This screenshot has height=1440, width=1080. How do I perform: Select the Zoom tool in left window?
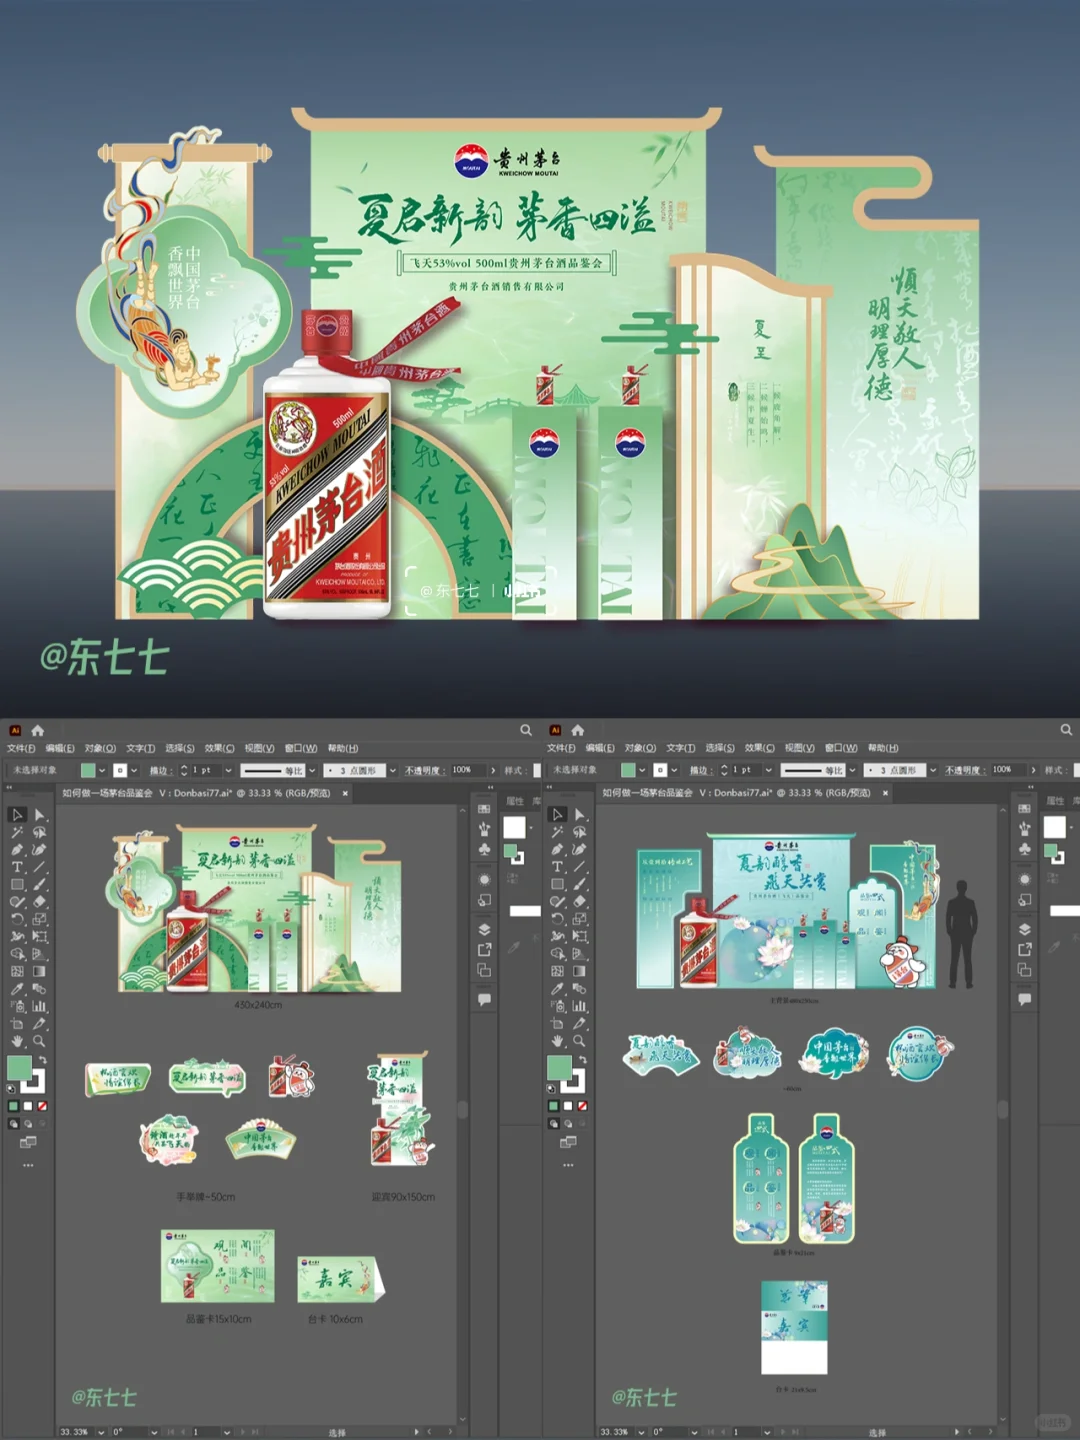pos(40,1041)
